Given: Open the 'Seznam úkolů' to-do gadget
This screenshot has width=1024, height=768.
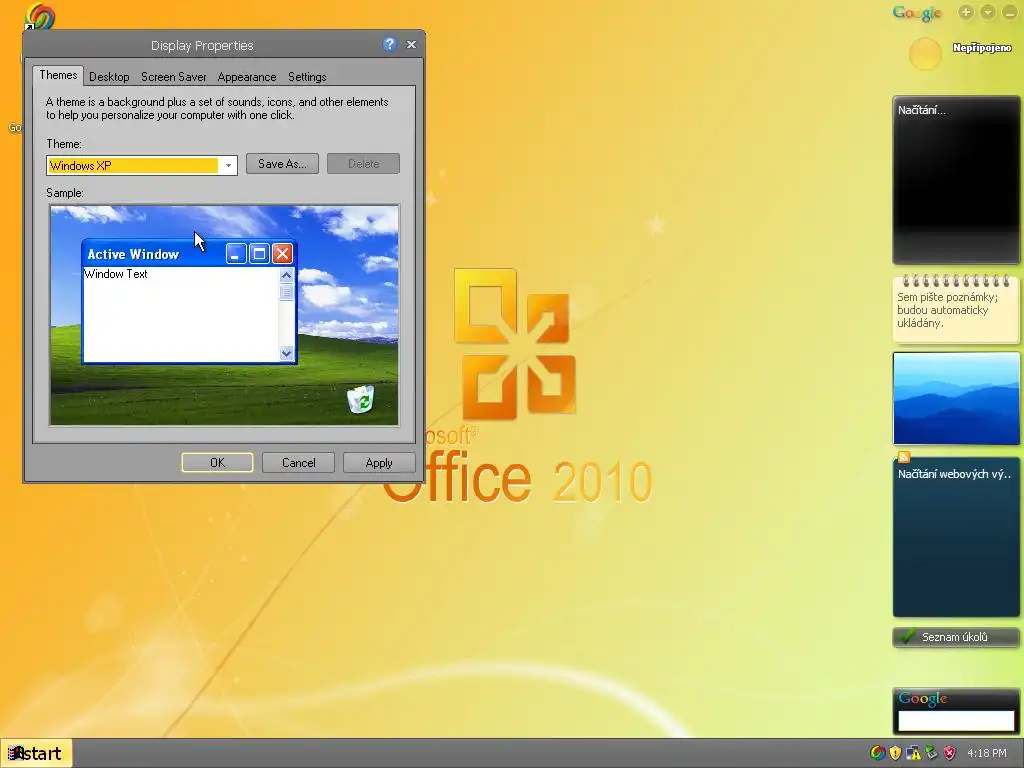Looking at the screenshot, I should (x=956, y=637).
